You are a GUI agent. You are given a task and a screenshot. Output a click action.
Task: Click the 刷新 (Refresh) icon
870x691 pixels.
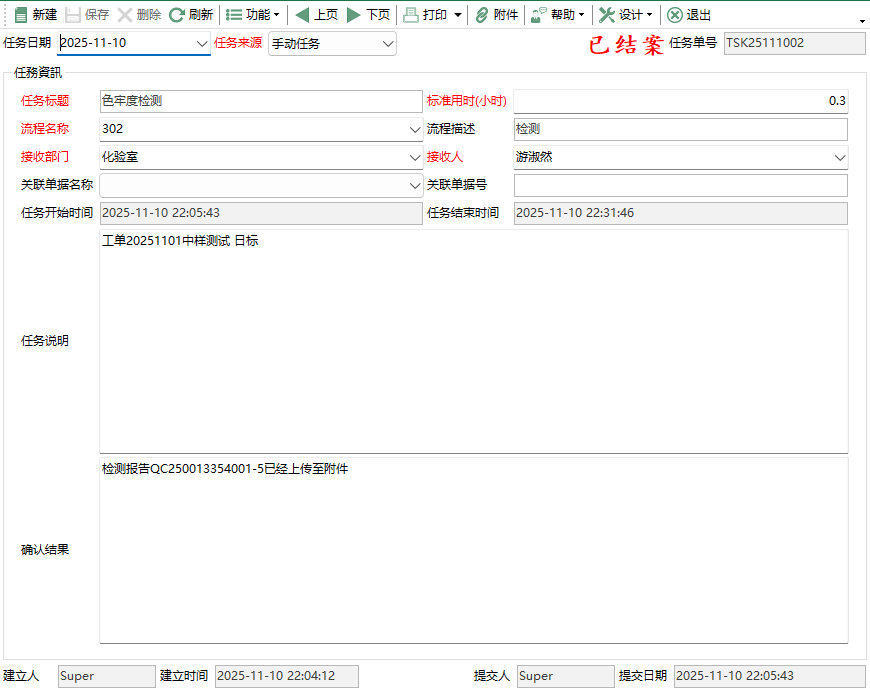point(177,15)
